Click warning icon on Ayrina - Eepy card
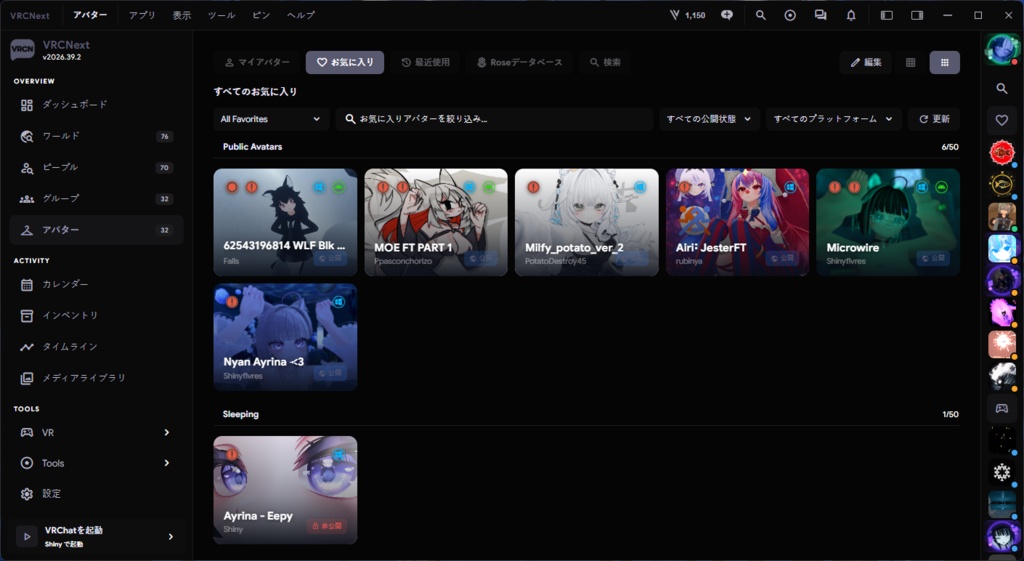The height and width of the screenshot is (561, 1024). point(232,455)
